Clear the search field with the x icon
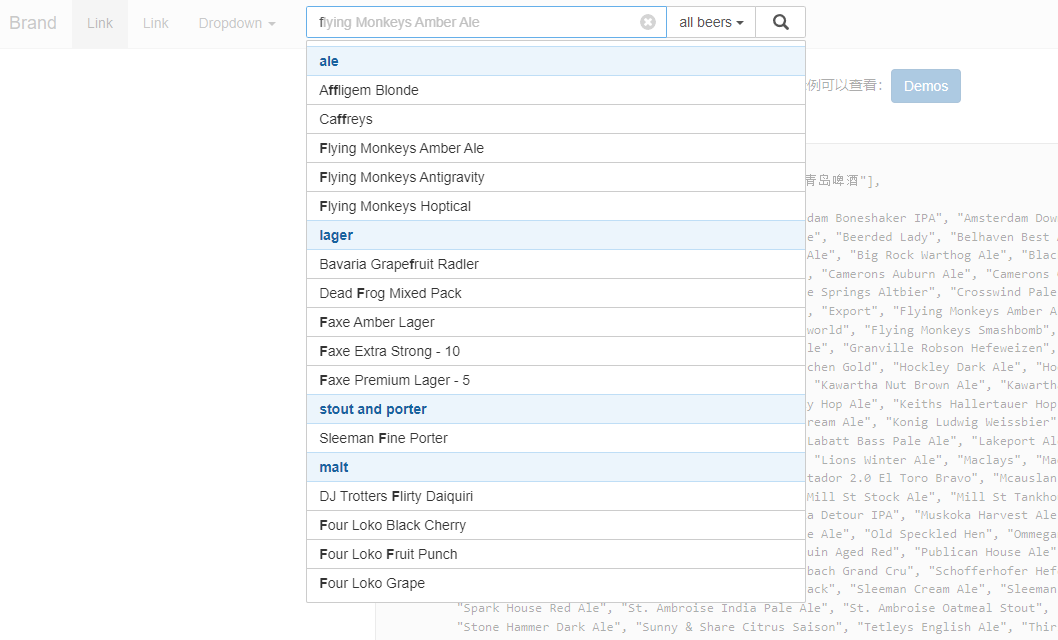Screen dimensions: 1058x640 tap(648, 22)
